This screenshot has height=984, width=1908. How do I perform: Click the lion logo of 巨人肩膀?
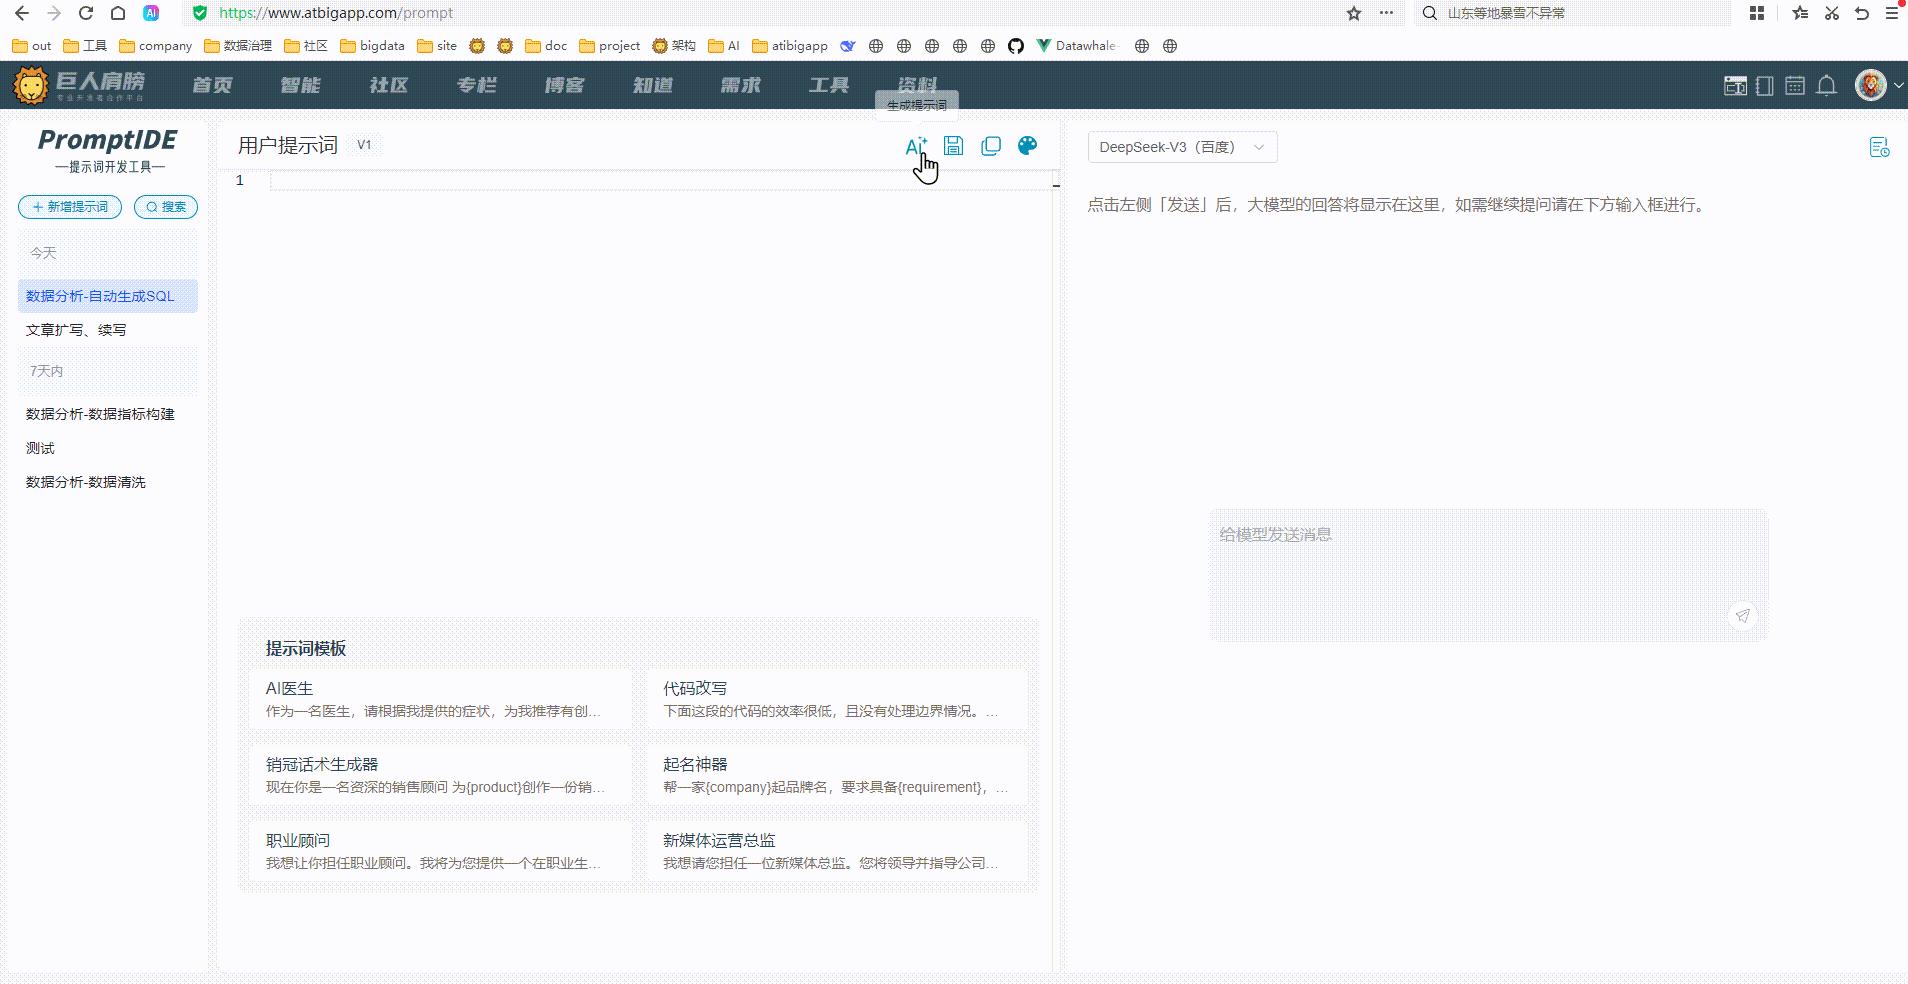coord(30,85)
